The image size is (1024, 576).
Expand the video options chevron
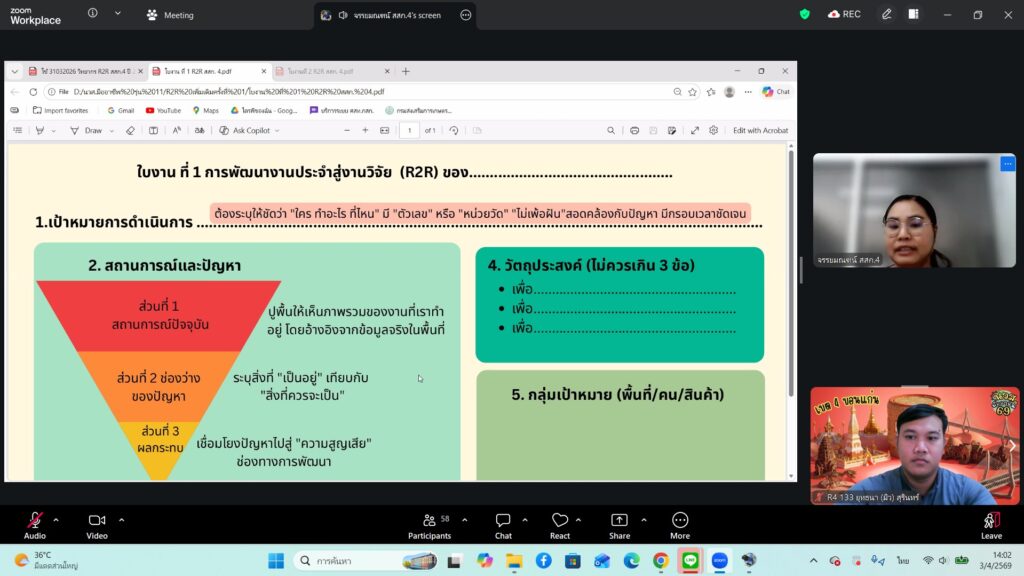click(x=122, y=520)
